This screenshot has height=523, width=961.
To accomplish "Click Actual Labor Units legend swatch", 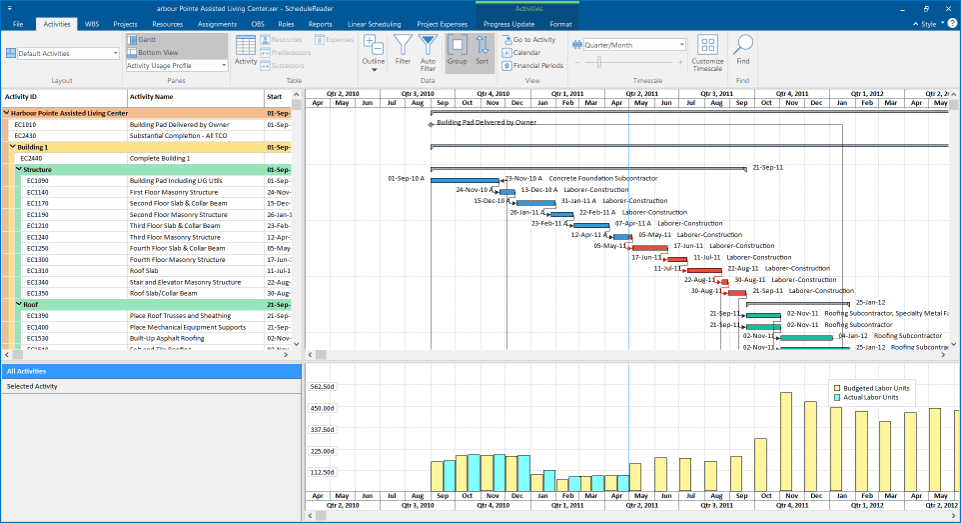I will click(x=837, y=397).
